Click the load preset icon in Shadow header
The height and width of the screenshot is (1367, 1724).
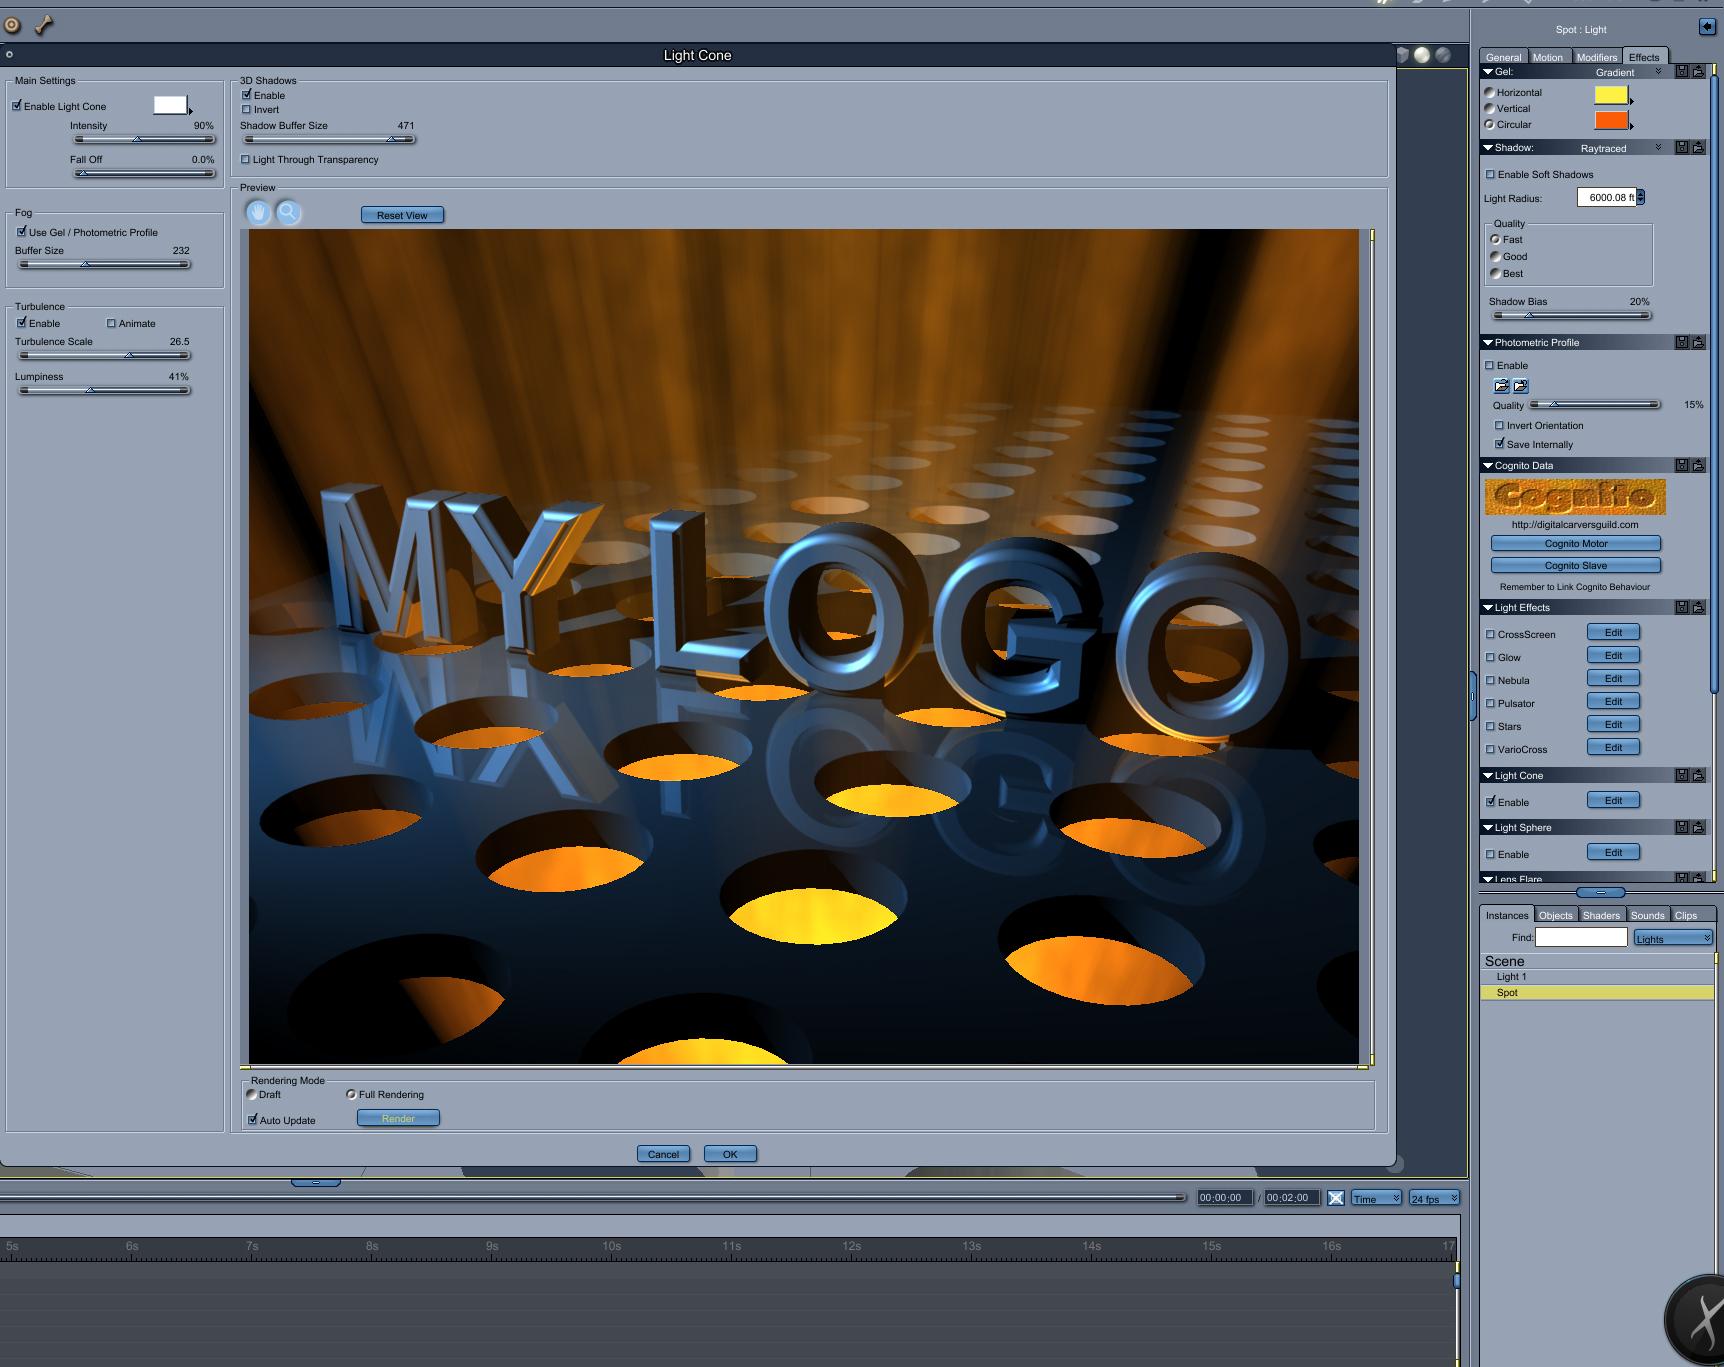tap(1698, 147)
